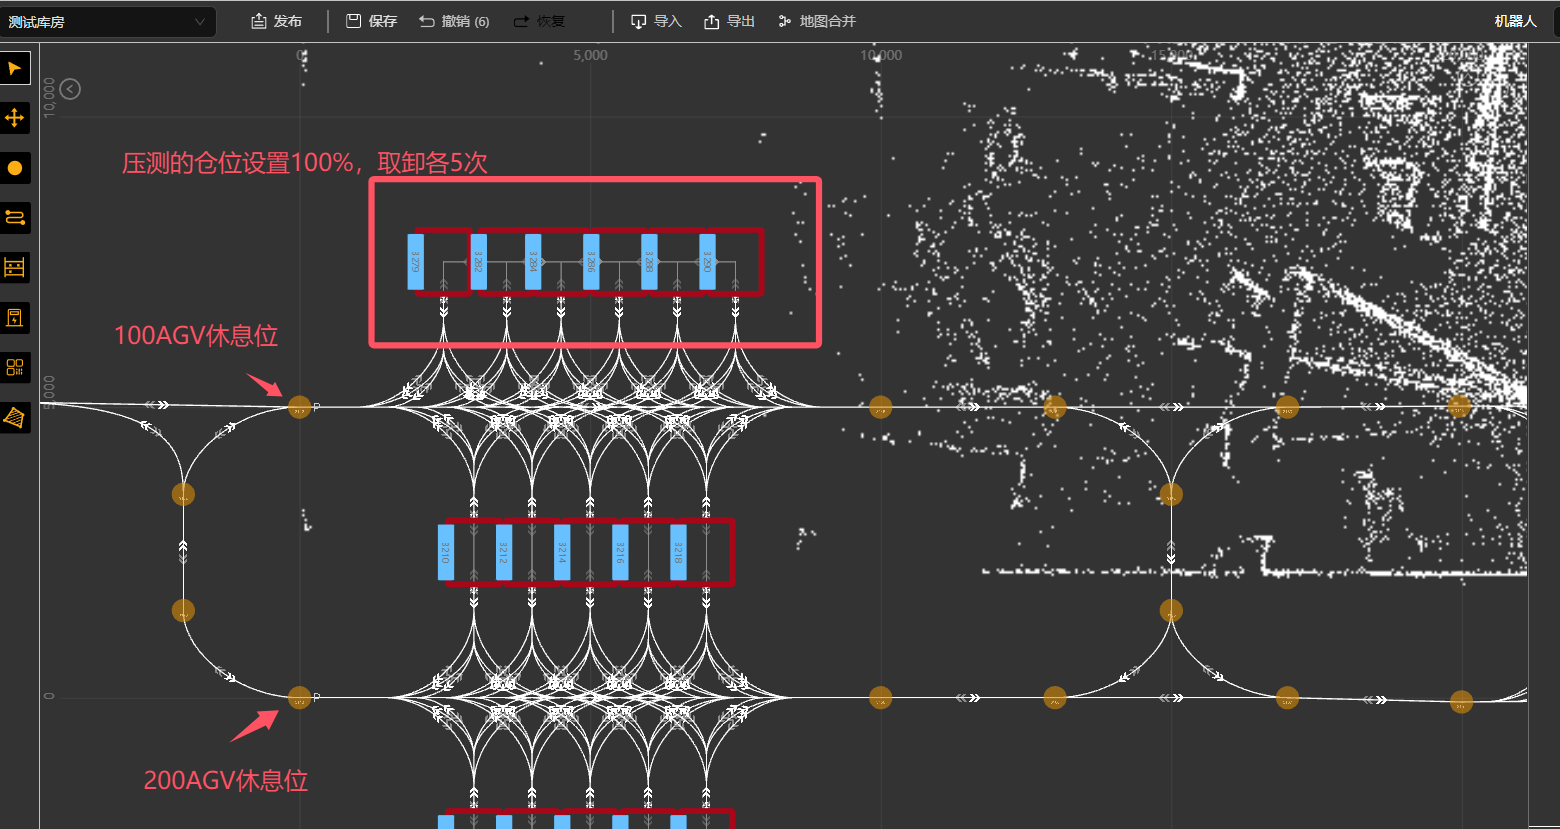
Task: Select blue storage bin 3284
Action: (533, 262)
